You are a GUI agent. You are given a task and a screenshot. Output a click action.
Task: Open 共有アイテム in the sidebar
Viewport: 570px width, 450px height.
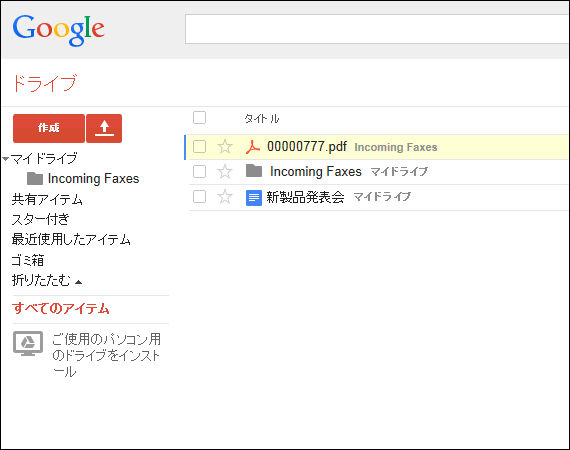47,199
